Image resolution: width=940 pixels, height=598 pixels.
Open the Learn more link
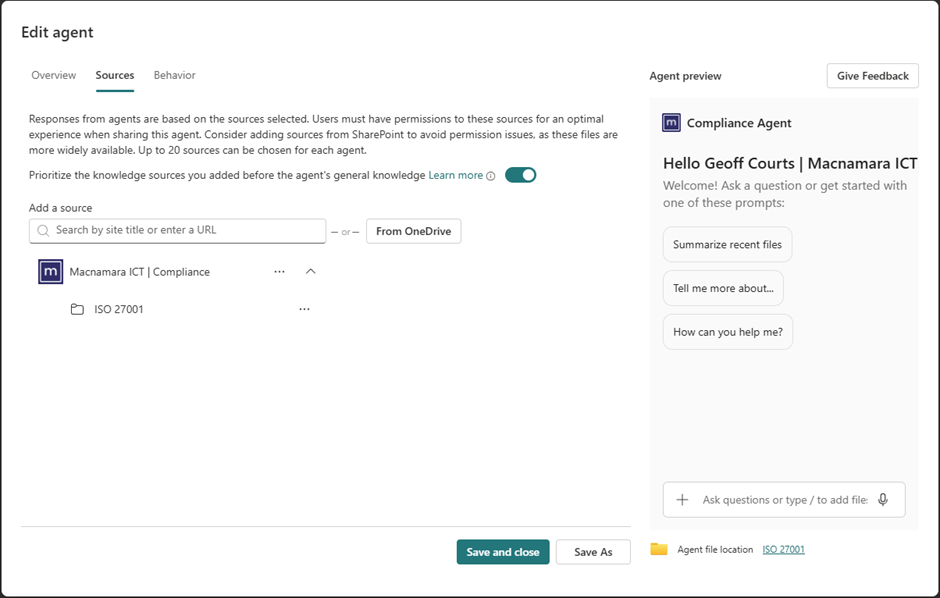pyautogui.click(x=456, y=175)
